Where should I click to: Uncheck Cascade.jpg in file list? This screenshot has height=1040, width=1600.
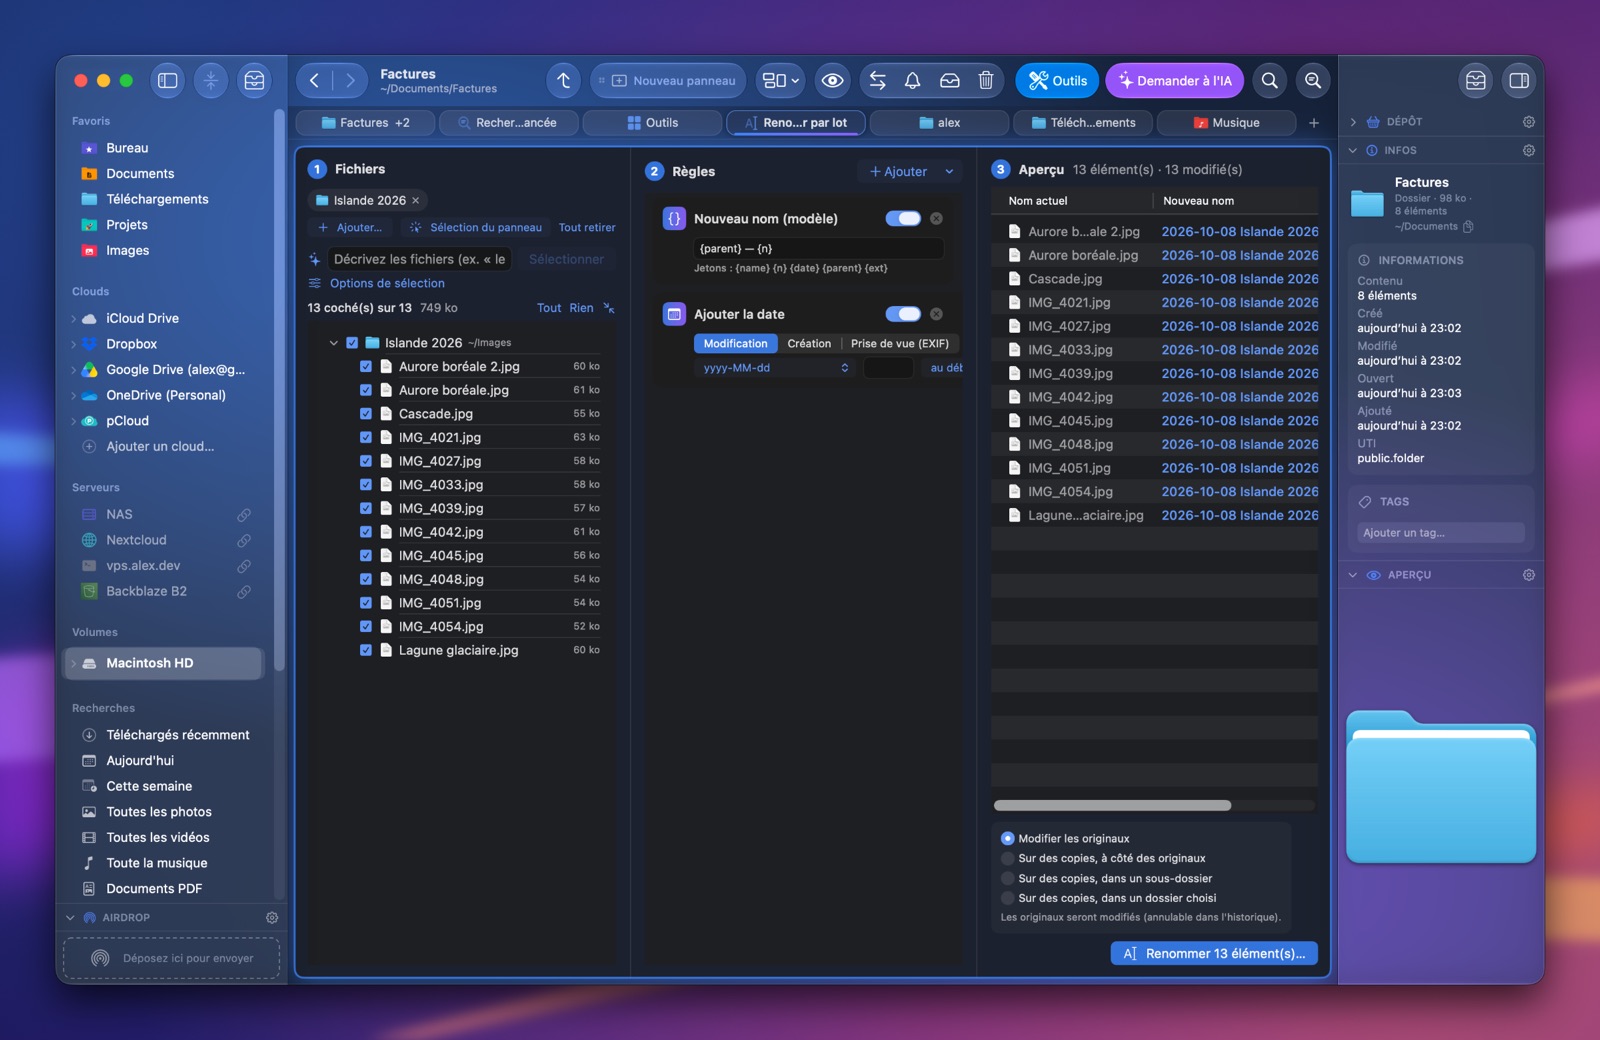(366, 414)
